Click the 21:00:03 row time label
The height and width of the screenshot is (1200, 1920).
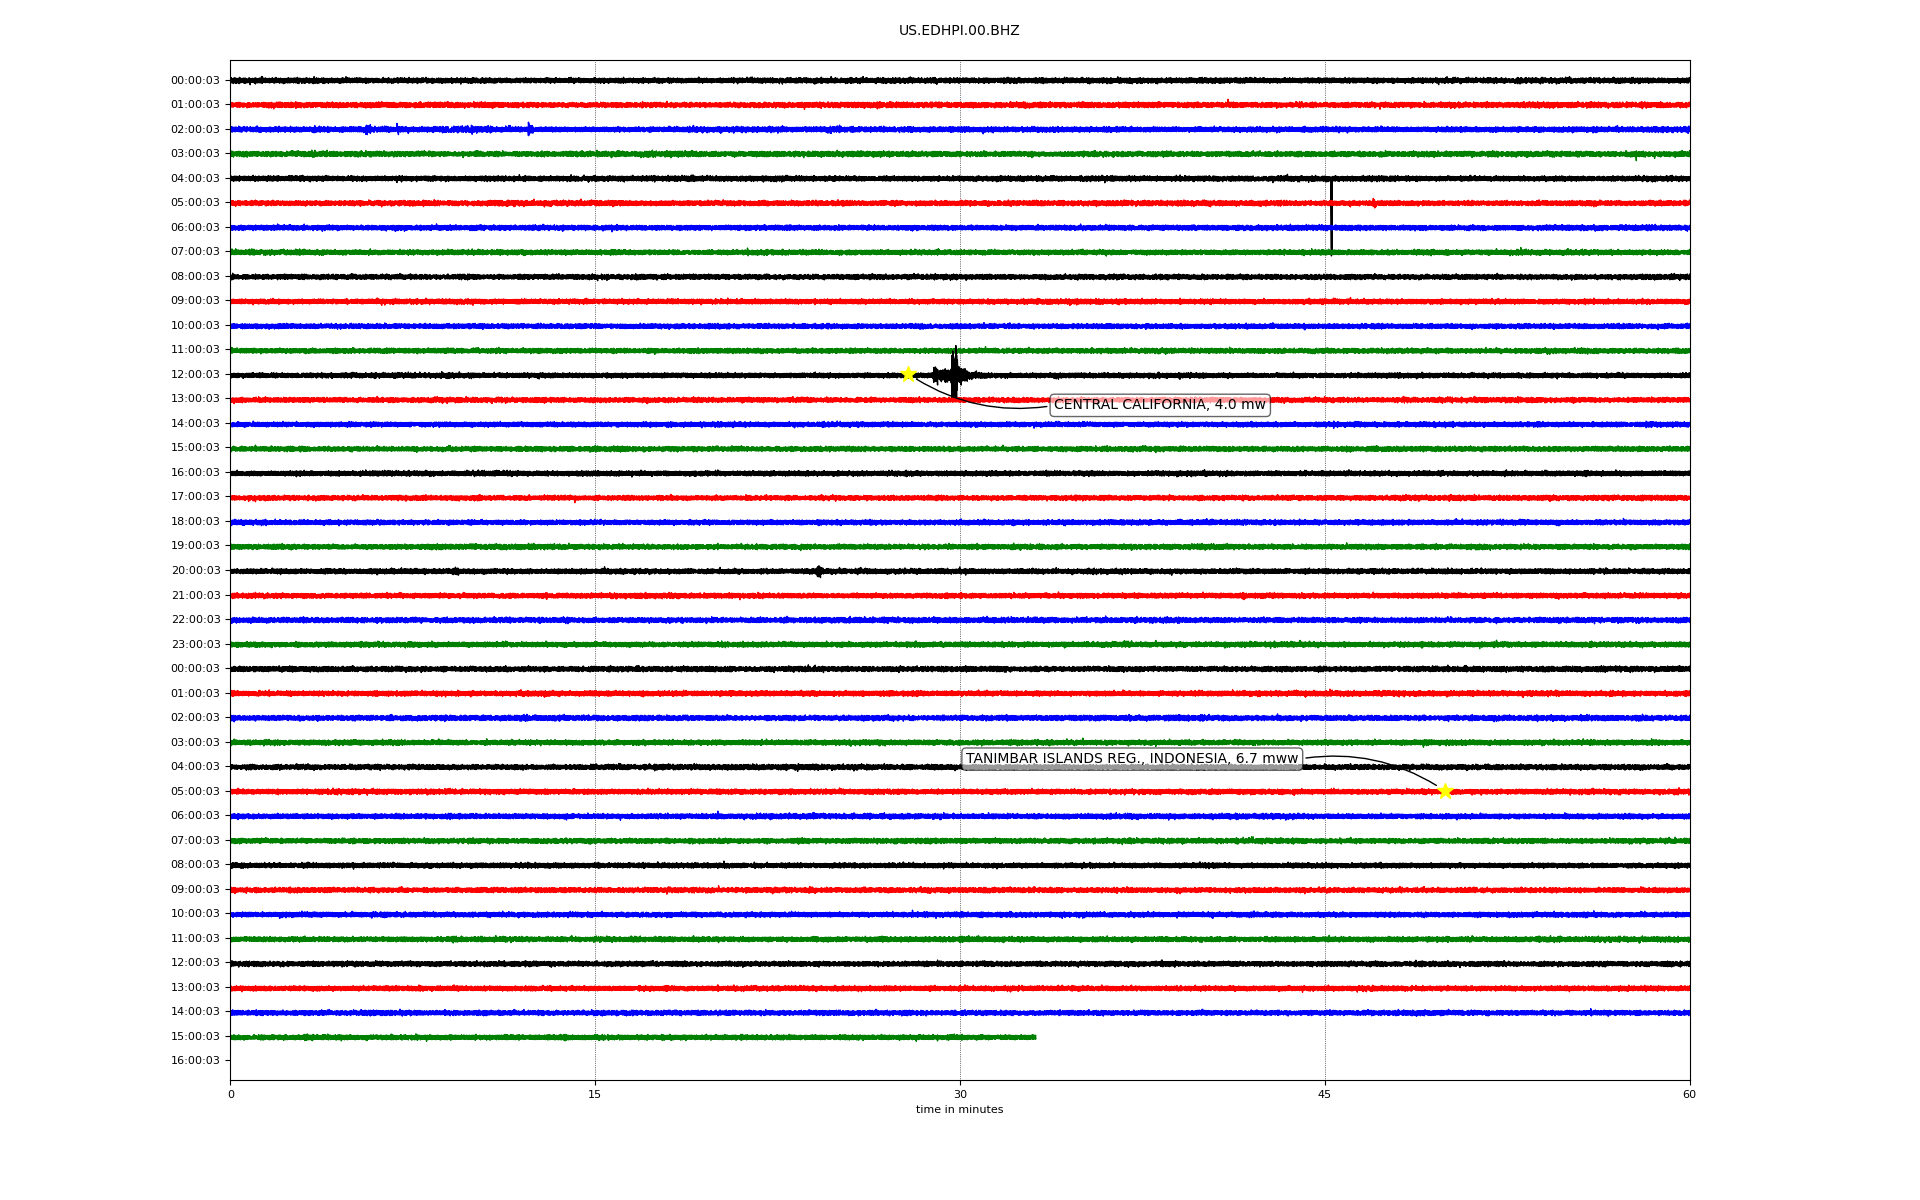tap(195, 596)
